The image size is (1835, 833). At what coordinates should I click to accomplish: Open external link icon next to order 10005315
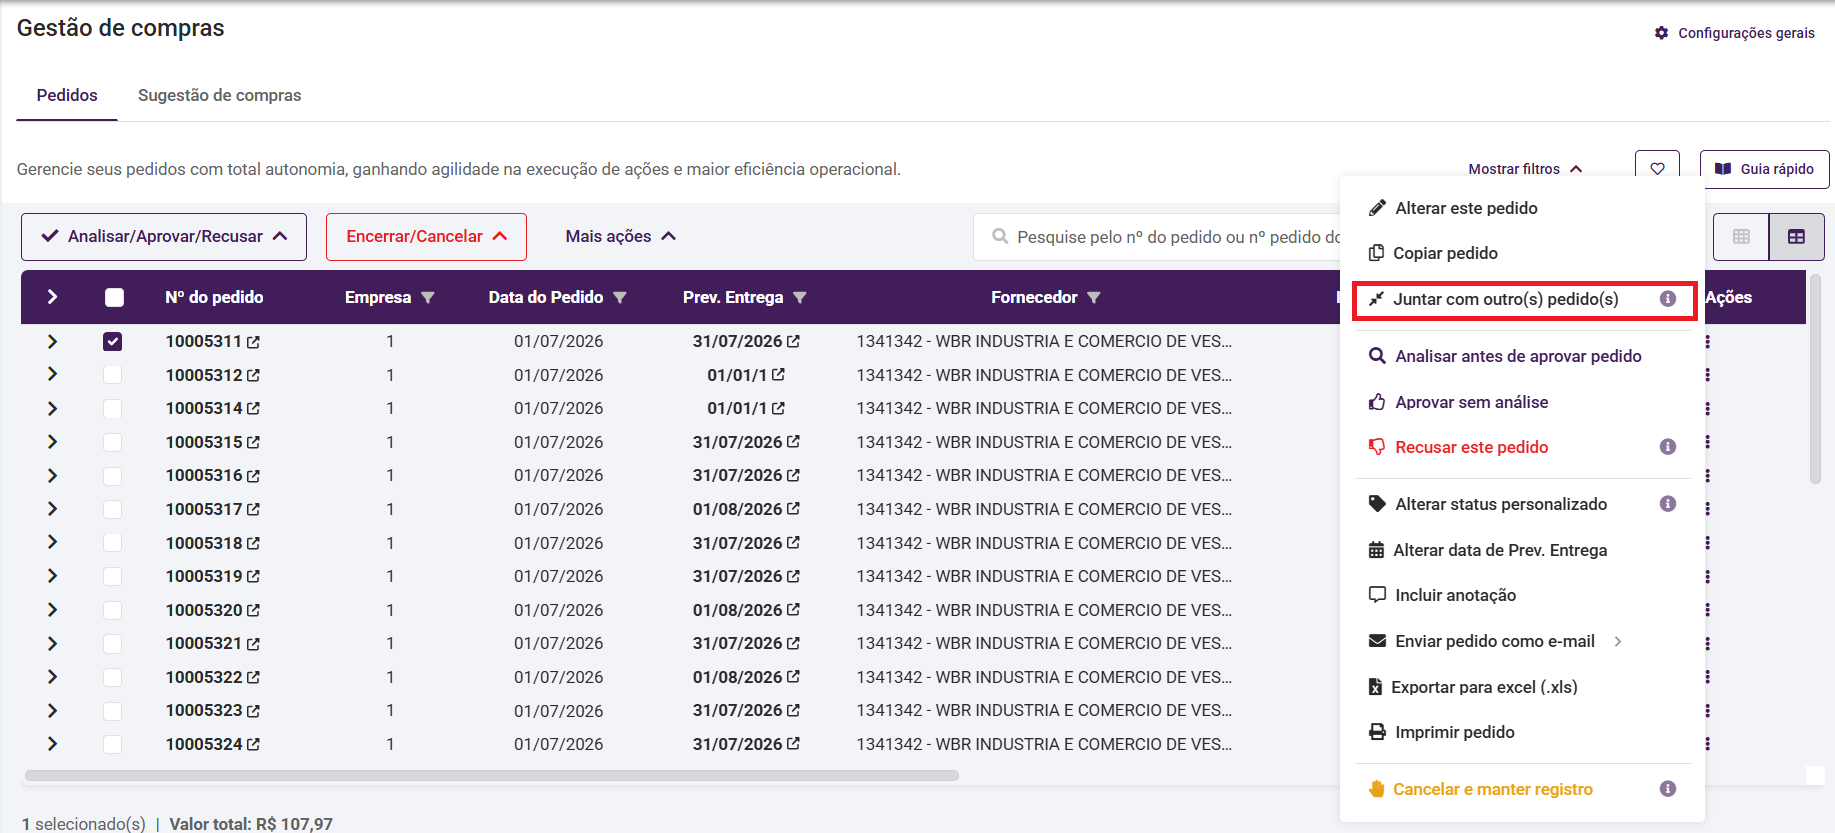[x=253, y=442]
